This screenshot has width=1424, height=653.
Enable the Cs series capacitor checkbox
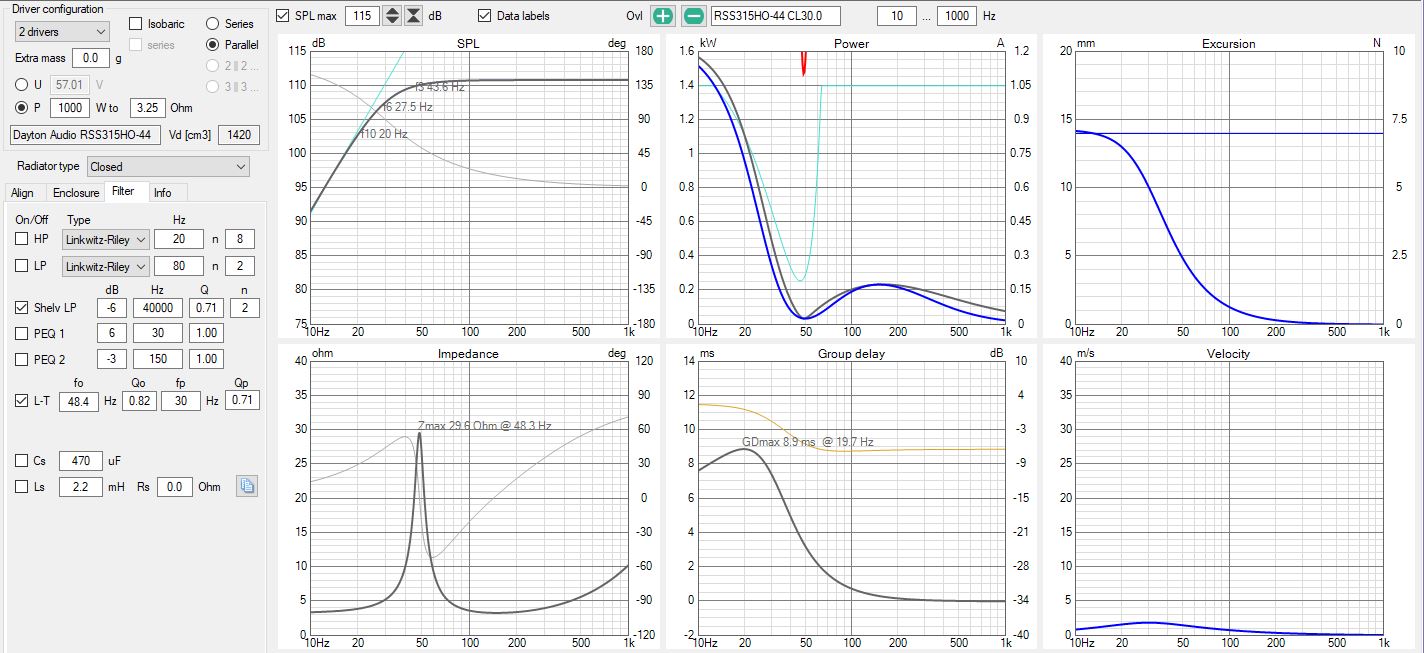pyautogui.click(x=22, y=461)
